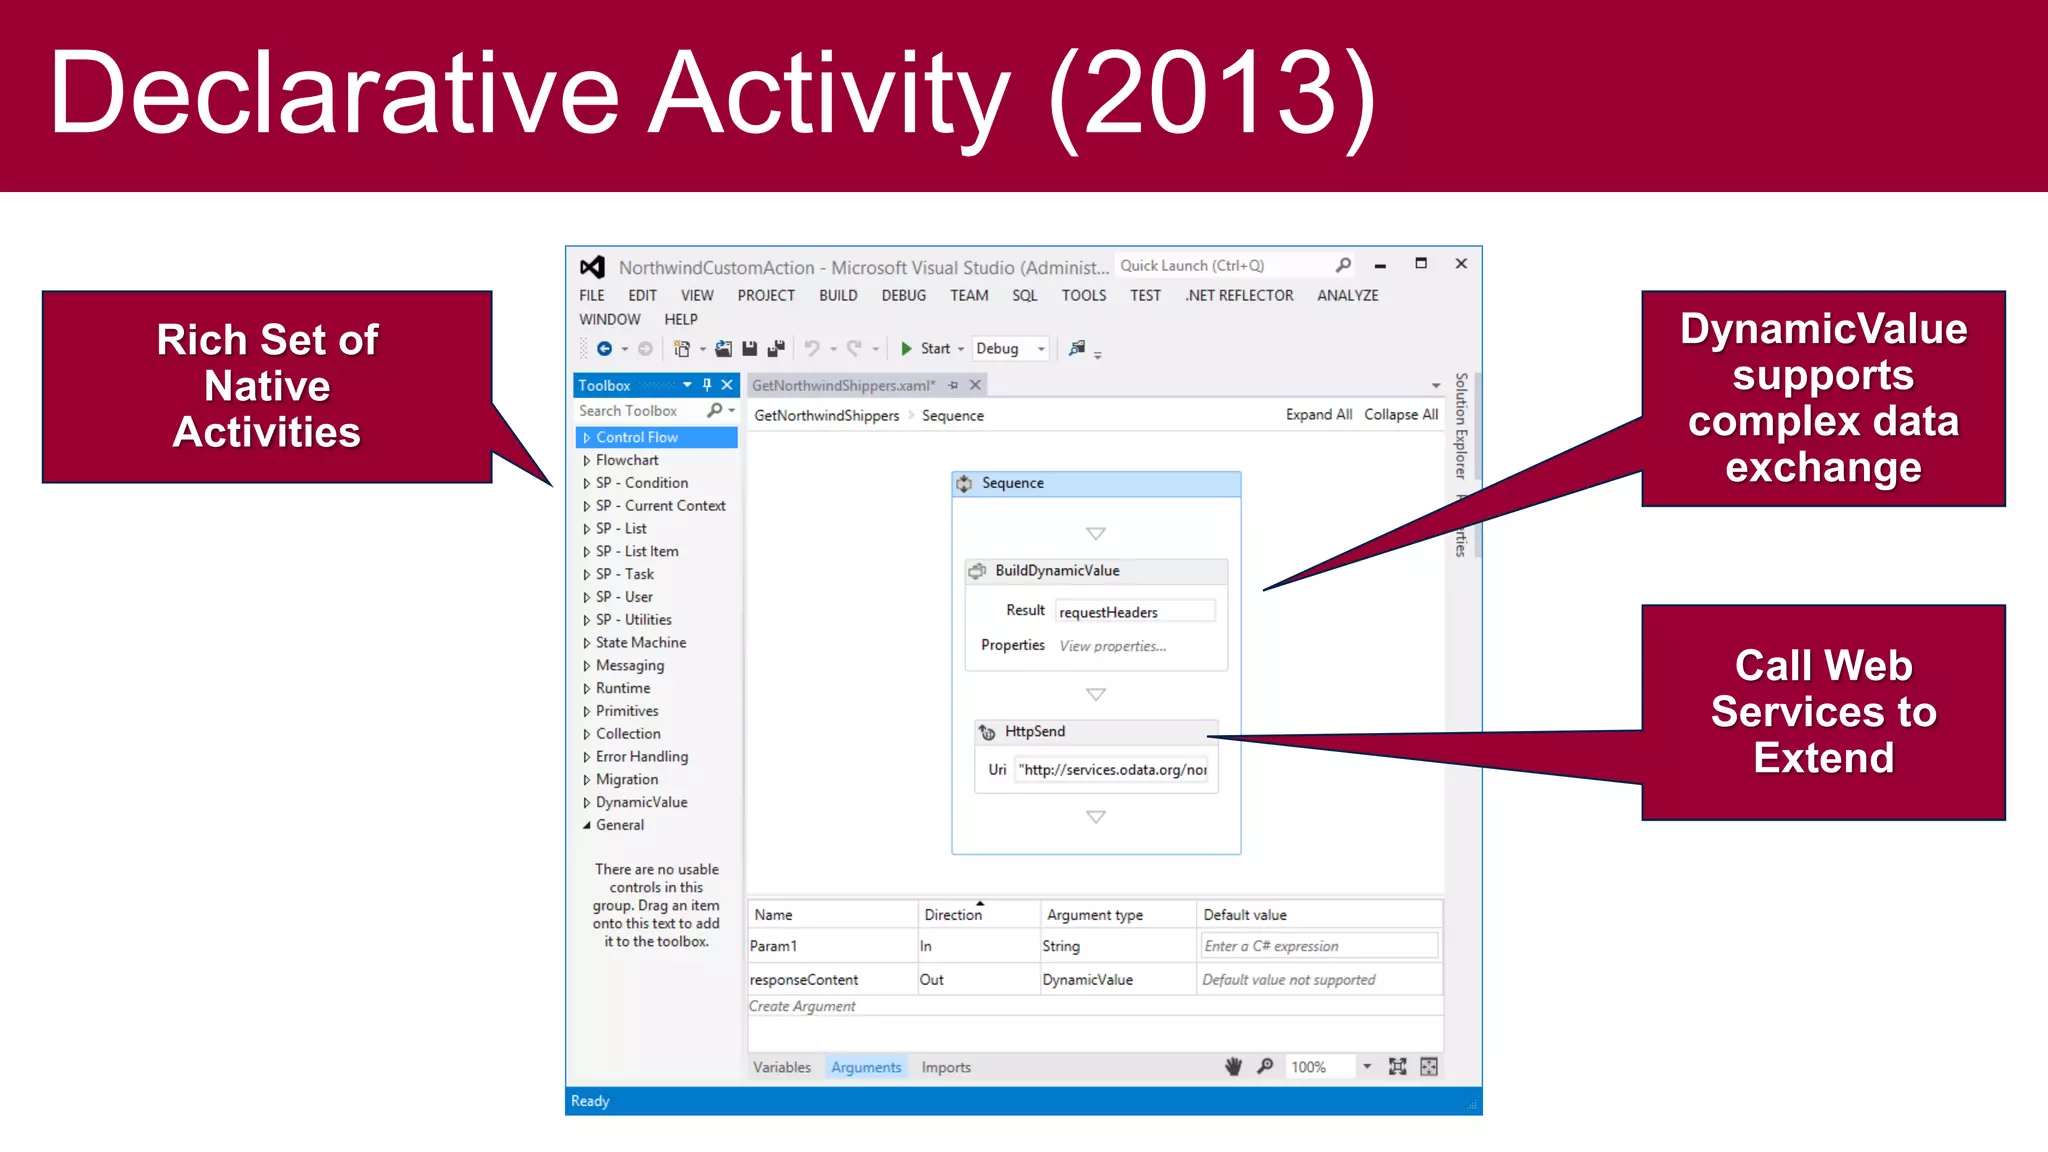The width and height of the screenshot is (2048, 1152).
Task: Click the Open File toolbar icon
Action: pyautogui.click(x=723, y=348)
